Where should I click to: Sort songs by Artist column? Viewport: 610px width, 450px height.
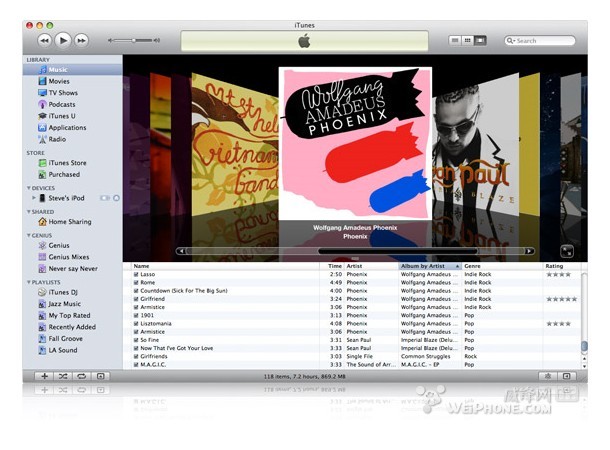[x=371, y=266]
